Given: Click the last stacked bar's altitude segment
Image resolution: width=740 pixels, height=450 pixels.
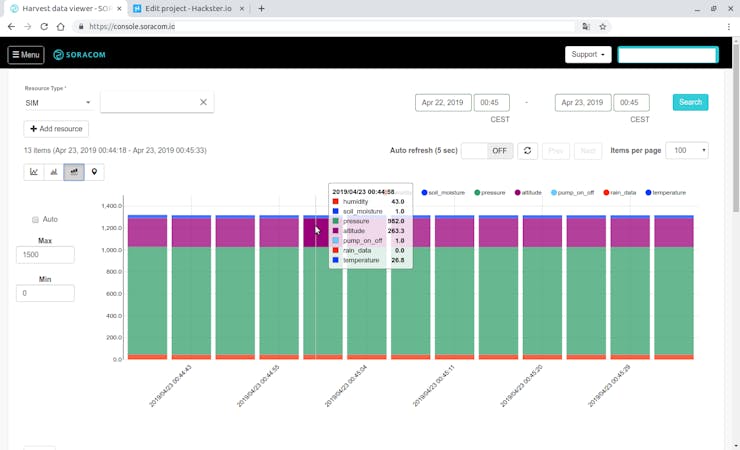Looking at the screenshot, I should click(674, 233).
